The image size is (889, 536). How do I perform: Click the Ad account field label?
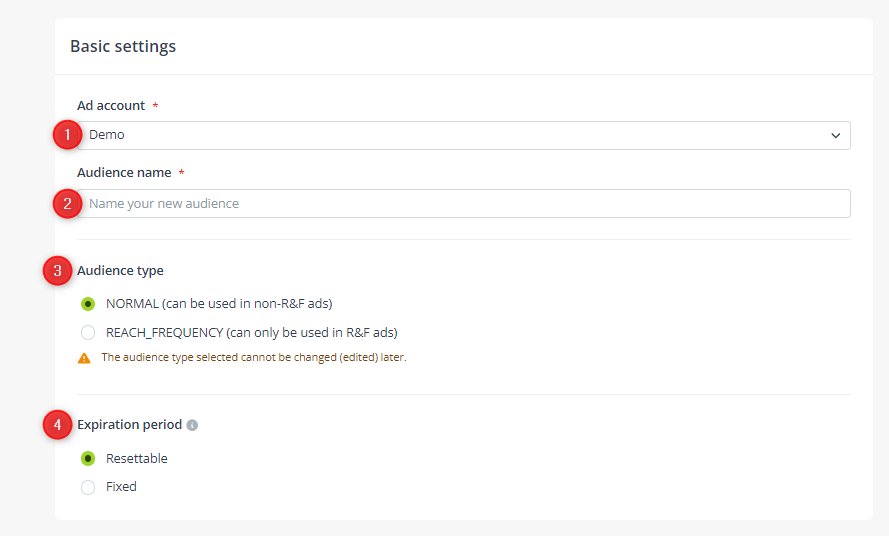pos(111,105)
